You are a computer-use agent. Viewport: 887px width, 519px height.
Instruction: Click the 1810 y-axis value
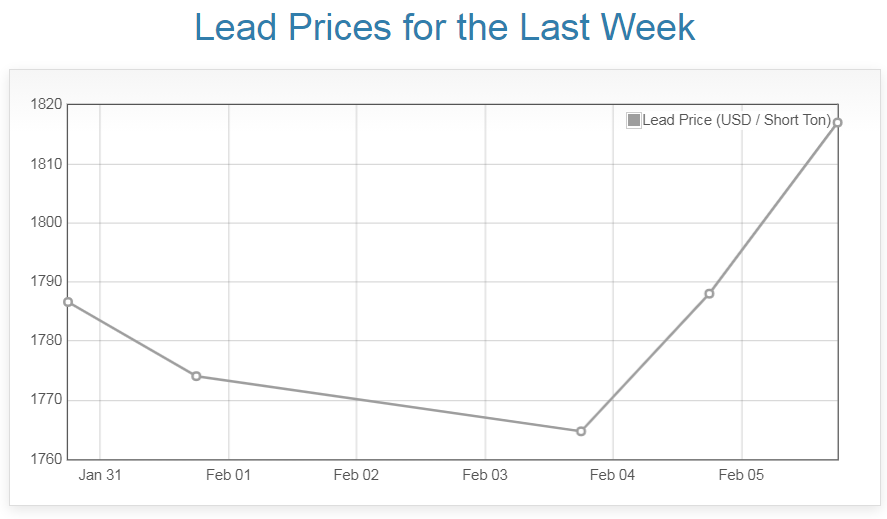click(47, 163)
